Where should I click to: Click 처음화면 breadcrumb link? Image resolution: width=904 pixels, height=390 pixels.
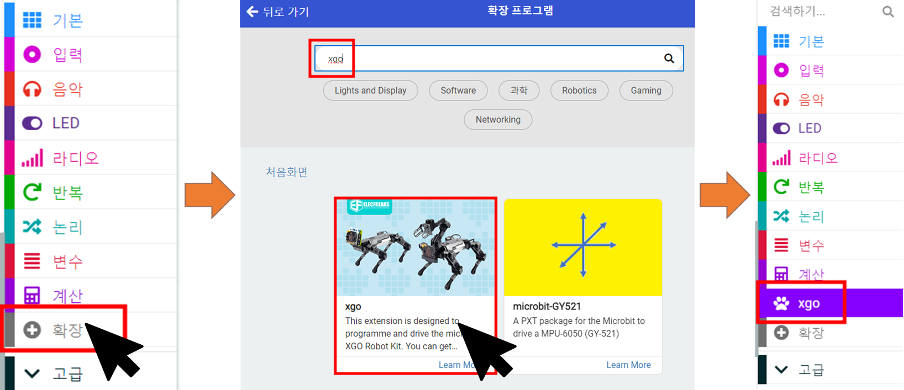point(287,172)
